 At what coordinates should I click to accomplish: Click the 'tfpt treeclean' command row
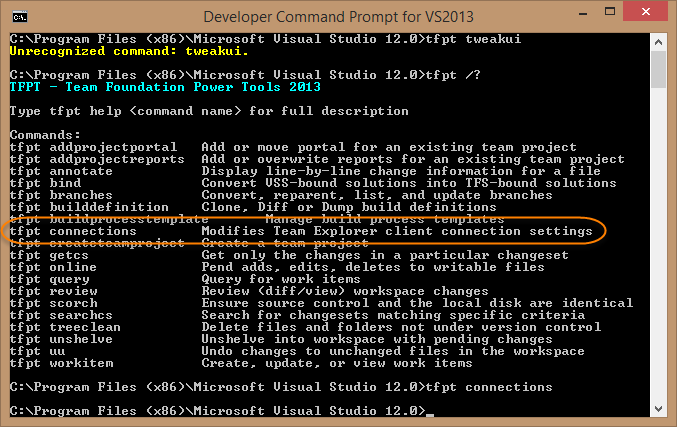point(305,327)
